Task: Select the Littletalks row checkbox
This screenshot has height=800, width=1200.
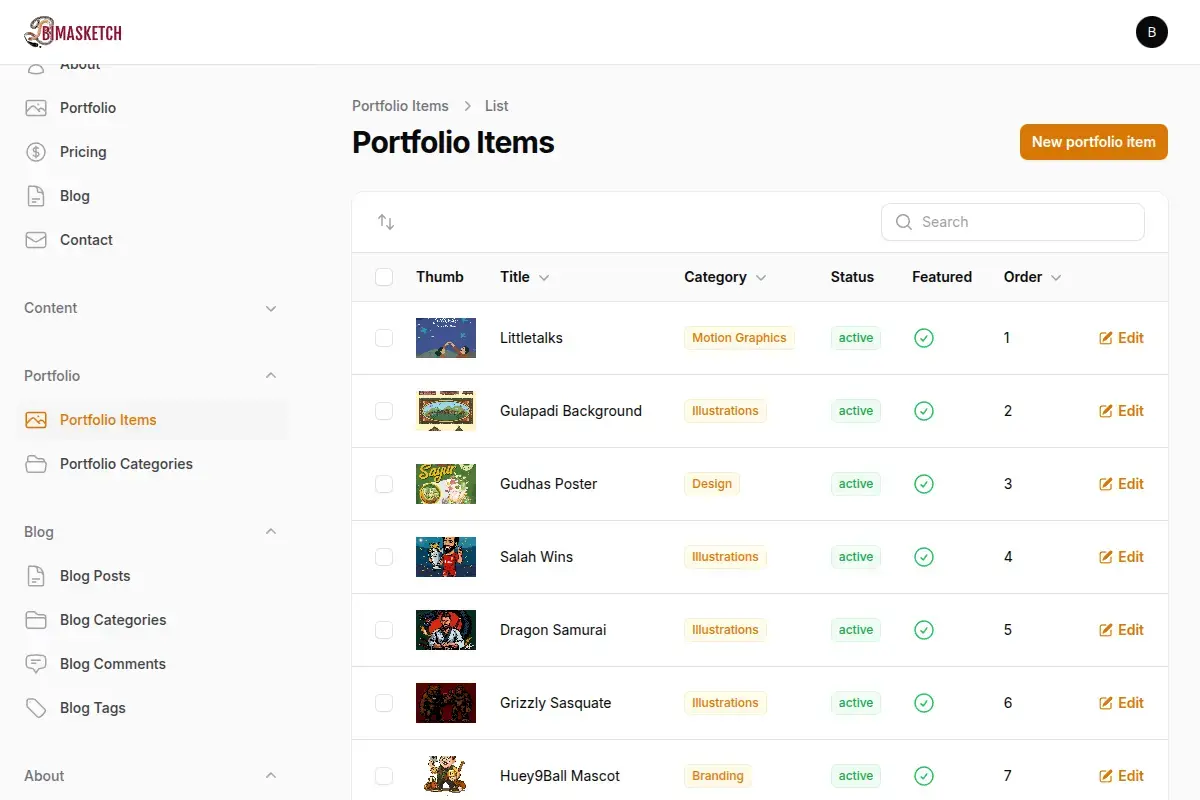Action: 384,338
